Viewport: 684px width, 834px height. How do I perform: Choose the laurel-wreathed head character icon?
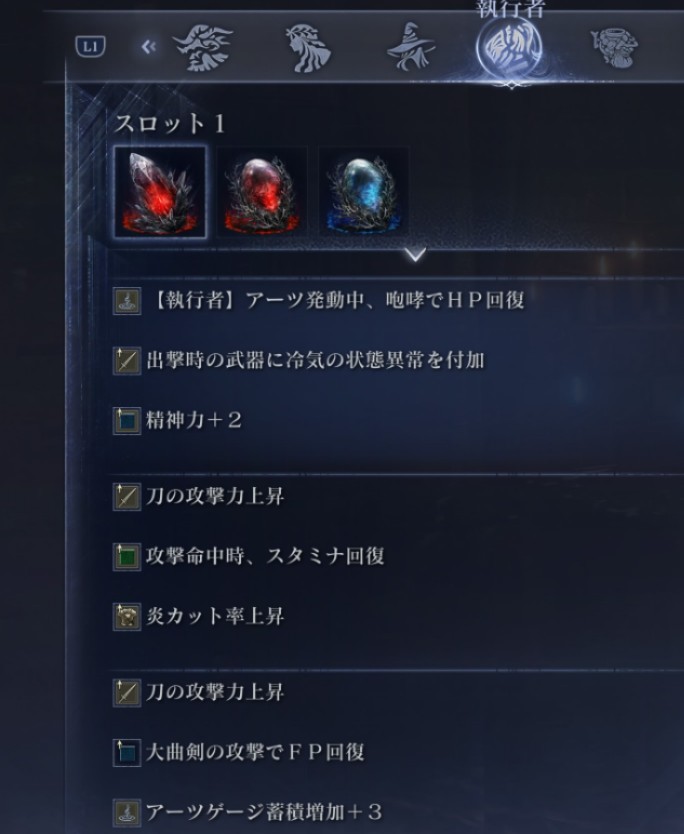pyautogui.click(x=310, y=48)
